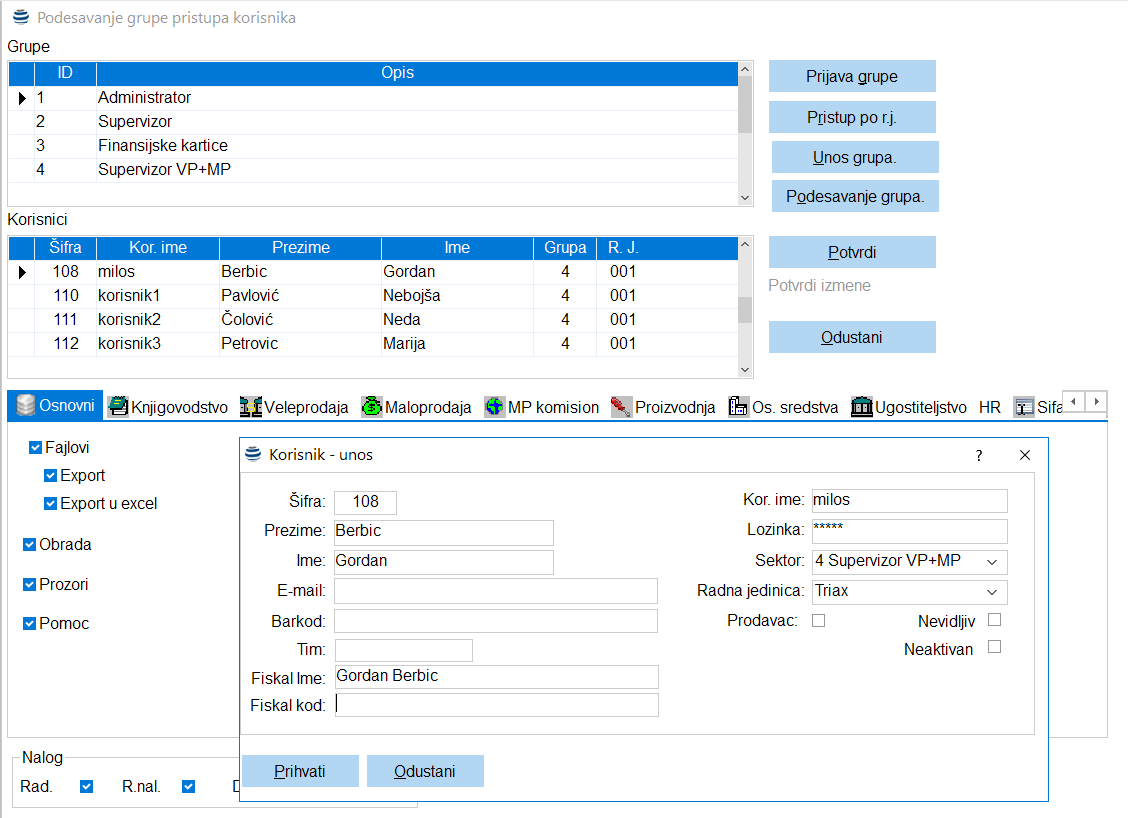
Task: Click the MP komision globe icon
Action: point(494,407)
